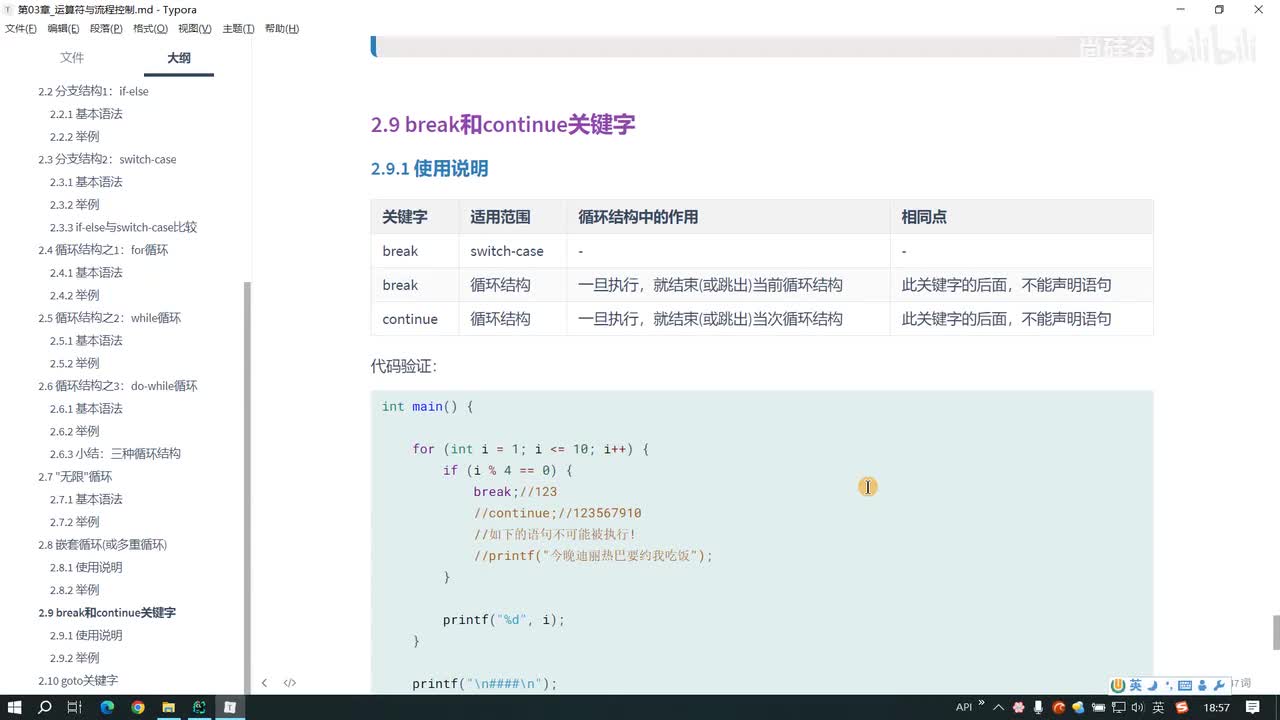This screenshot has width=1280, height=720.
Task: Open the 格式(O) menu
Action: click(x=150, y=29)
